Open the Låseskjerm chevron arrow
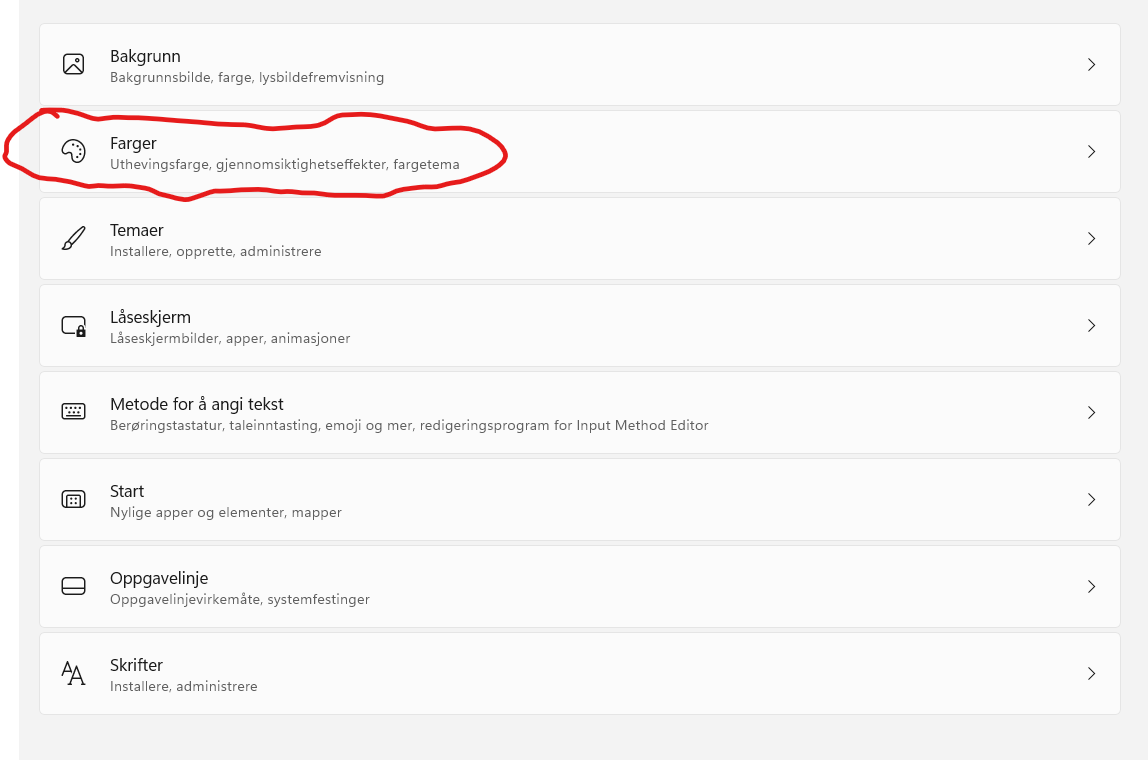The image size is (1148, 760). coord(1091,326)
